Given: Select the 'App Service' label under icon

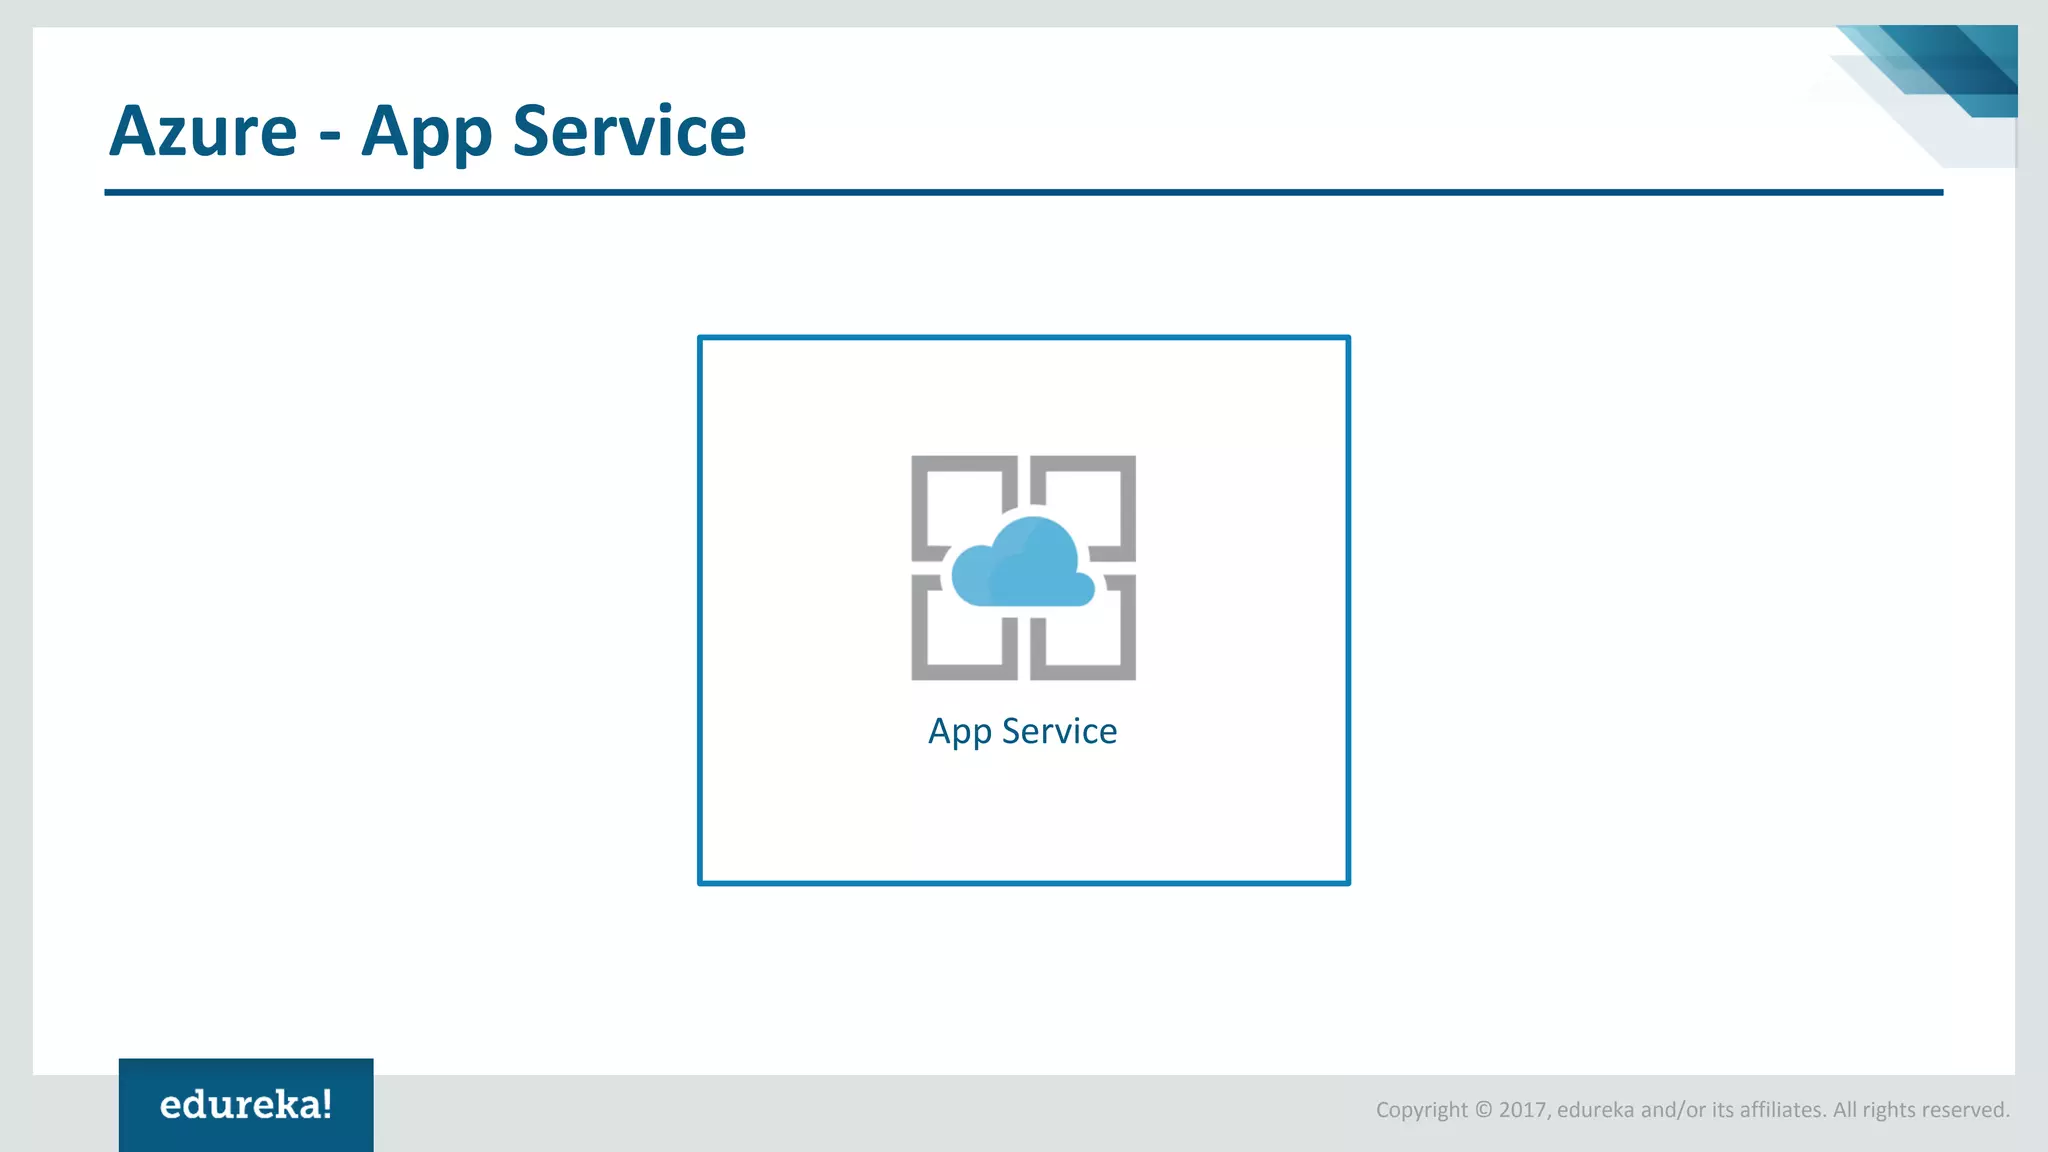Looking at the screenshot, I should tap(1022, 731).
